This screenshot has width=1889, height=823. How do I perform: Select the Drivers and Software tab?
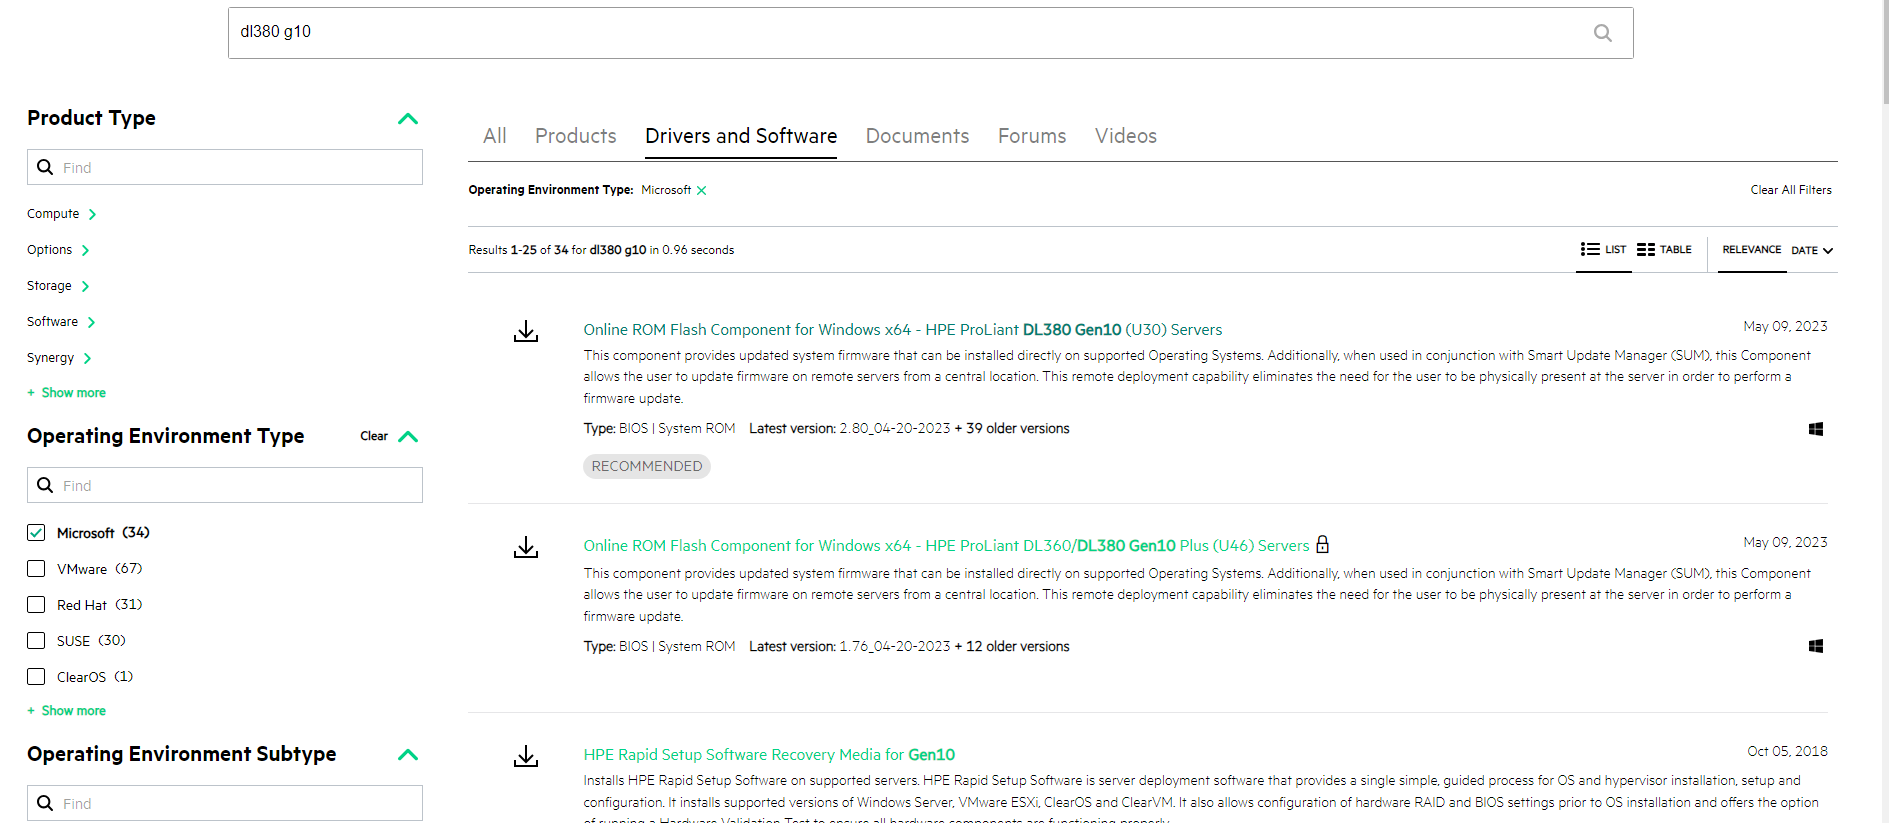coord(741,136)
